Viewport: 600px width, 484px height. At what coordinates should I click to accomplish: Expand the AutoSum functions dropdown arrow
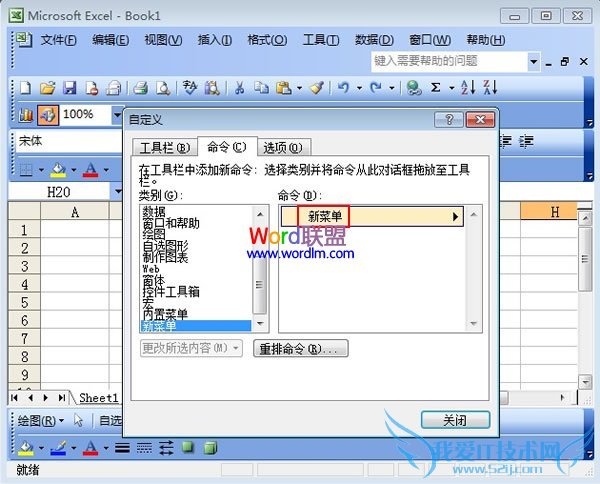[452, 88]
